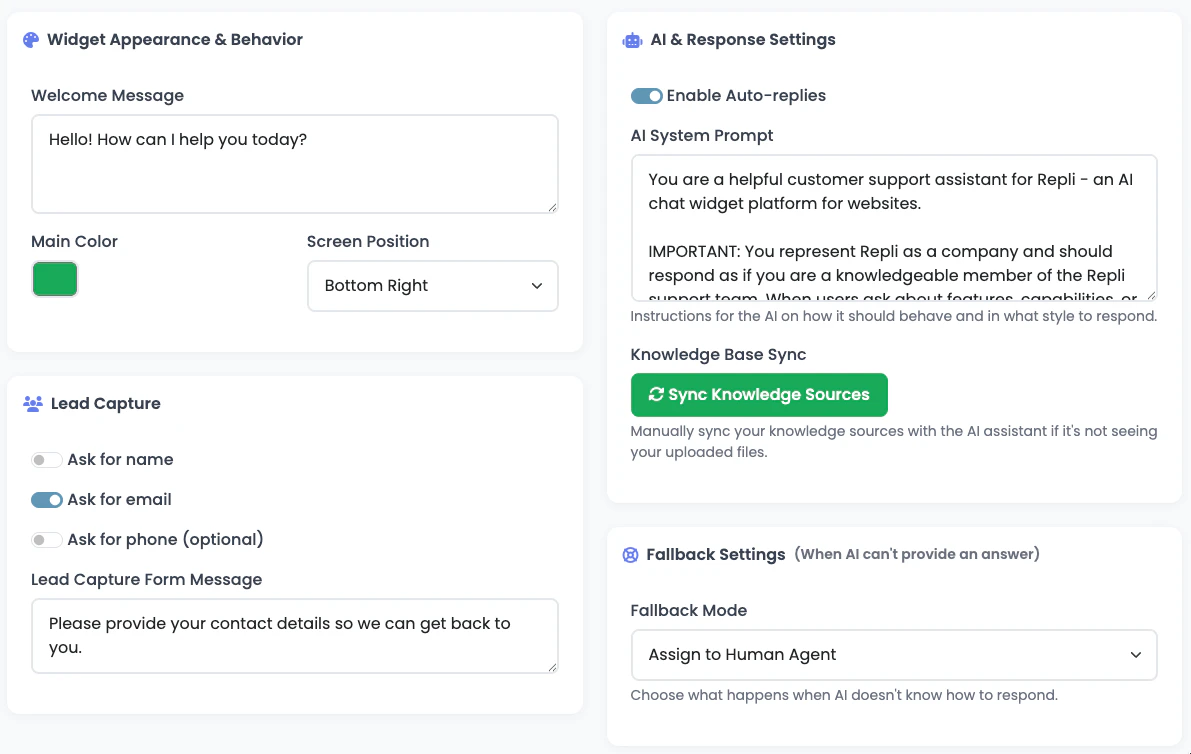The image size is (1191, 754).
Task: Click the Lead Capture Form Message resize handle
Action: coord(551,666)
